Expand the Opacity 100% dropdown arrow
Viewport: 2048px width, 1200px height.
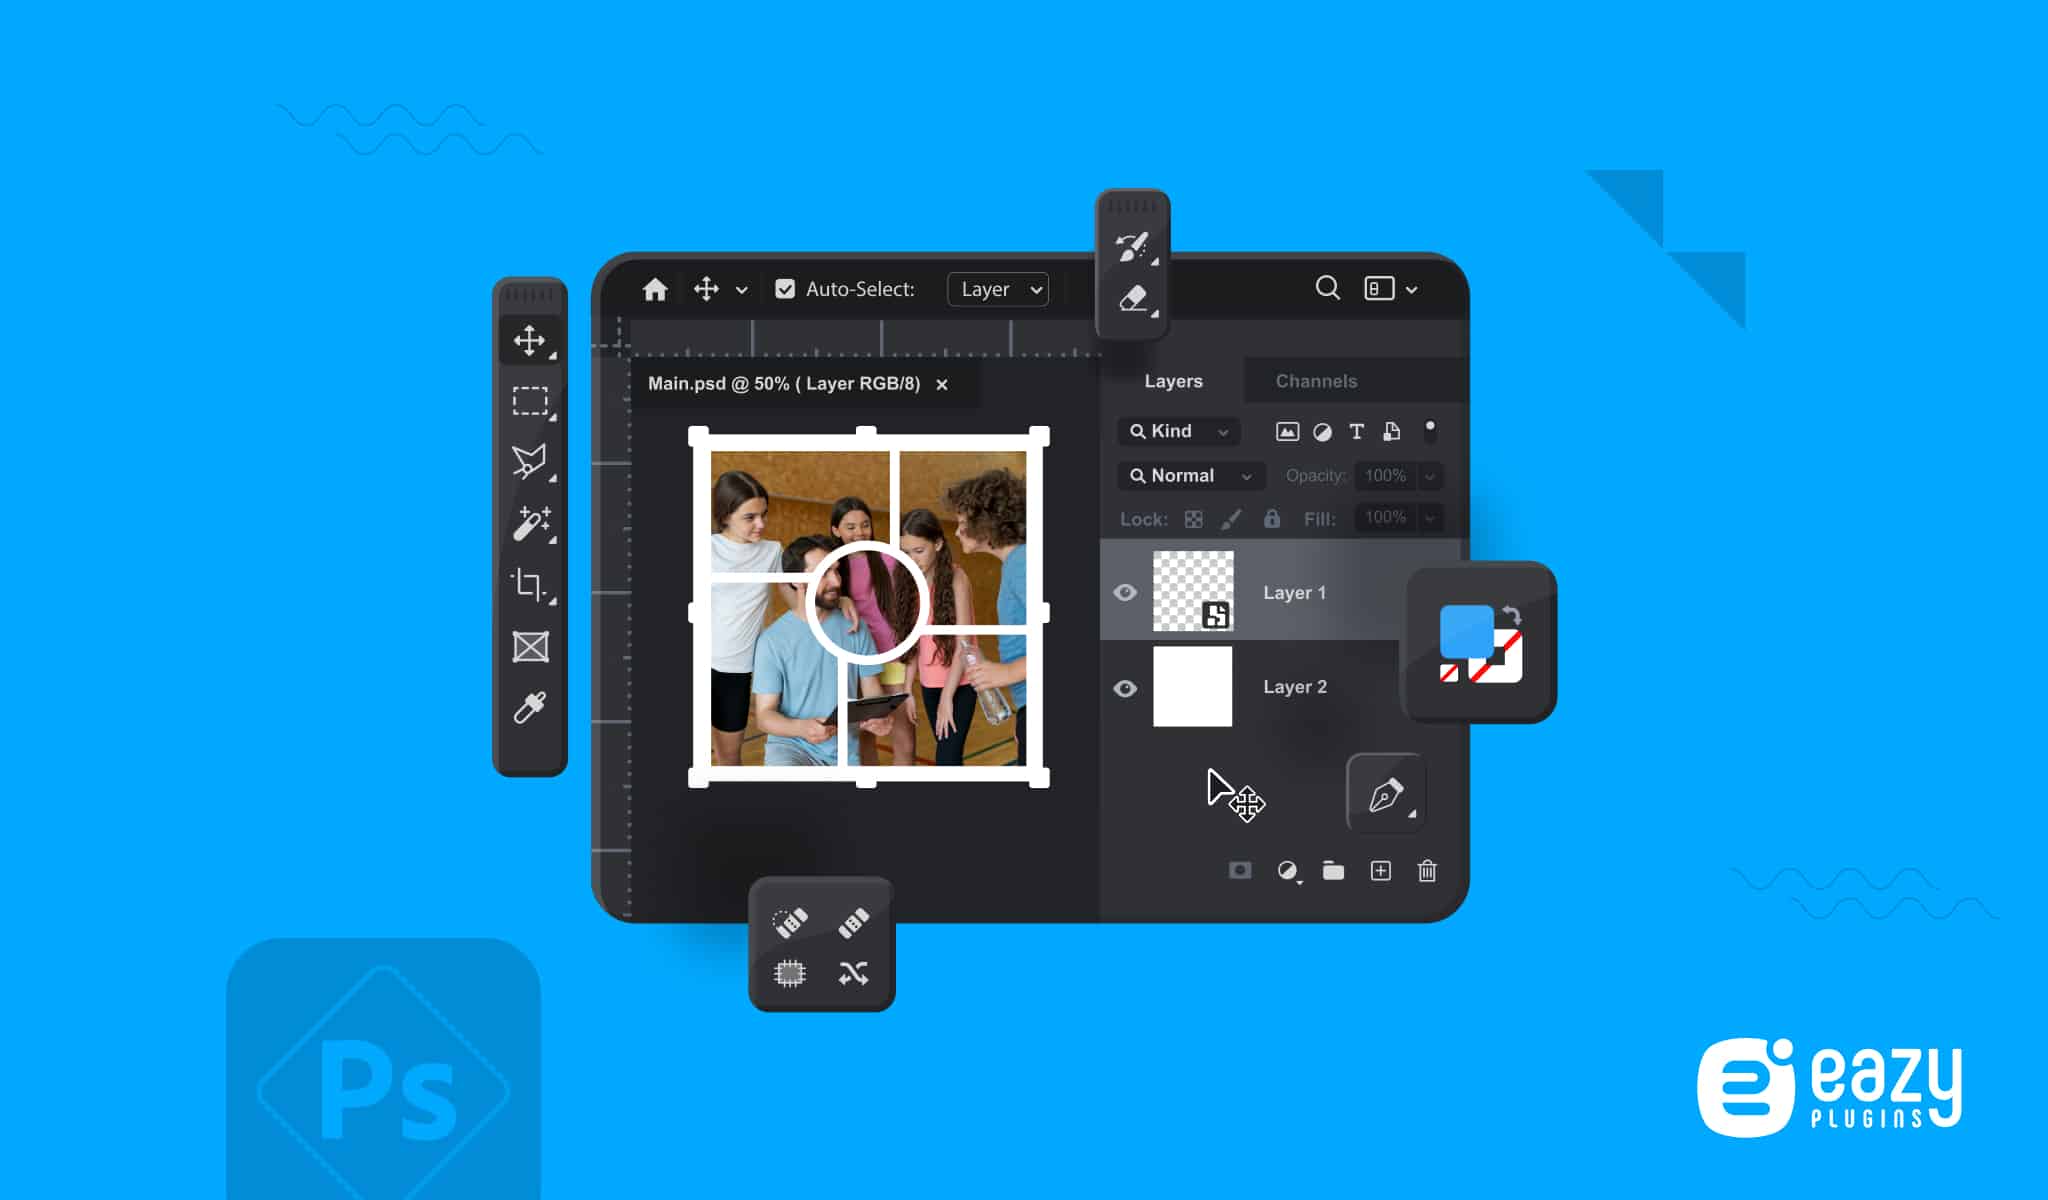(x=1430, y=476)
